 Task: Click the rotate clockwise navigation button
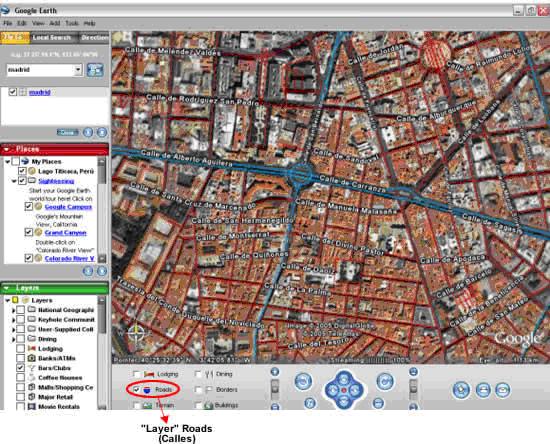point(385,381)
